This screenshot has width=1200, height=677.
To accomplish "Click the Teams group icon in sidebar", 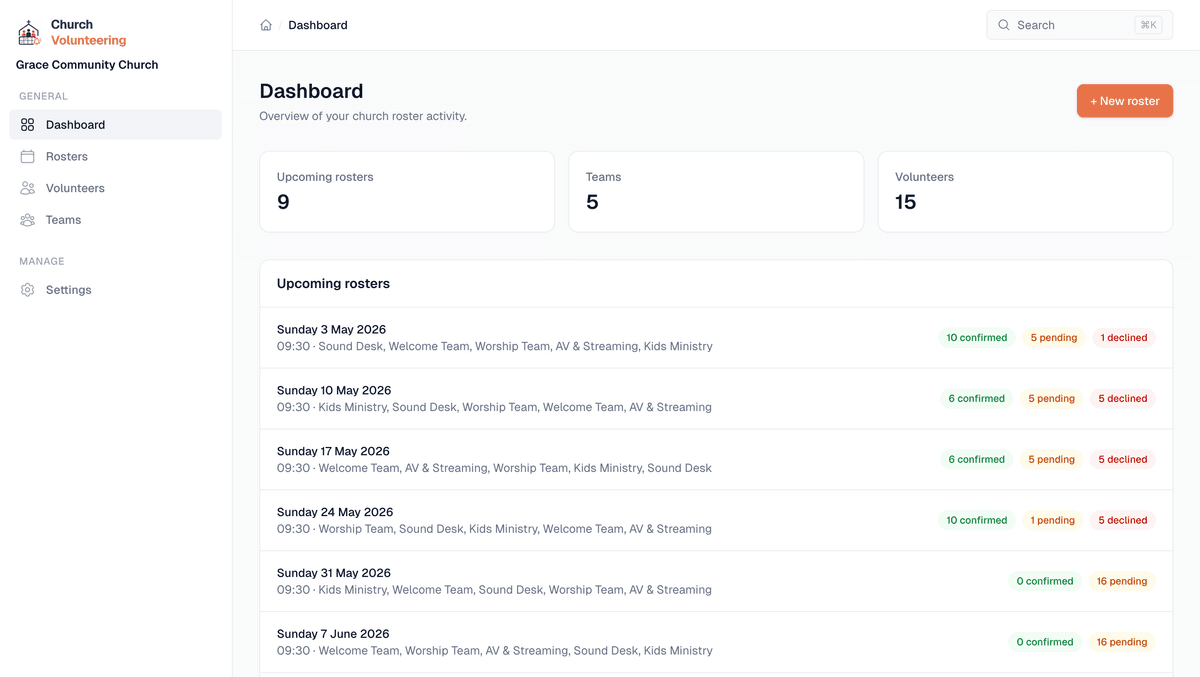I will click(28, 220).
